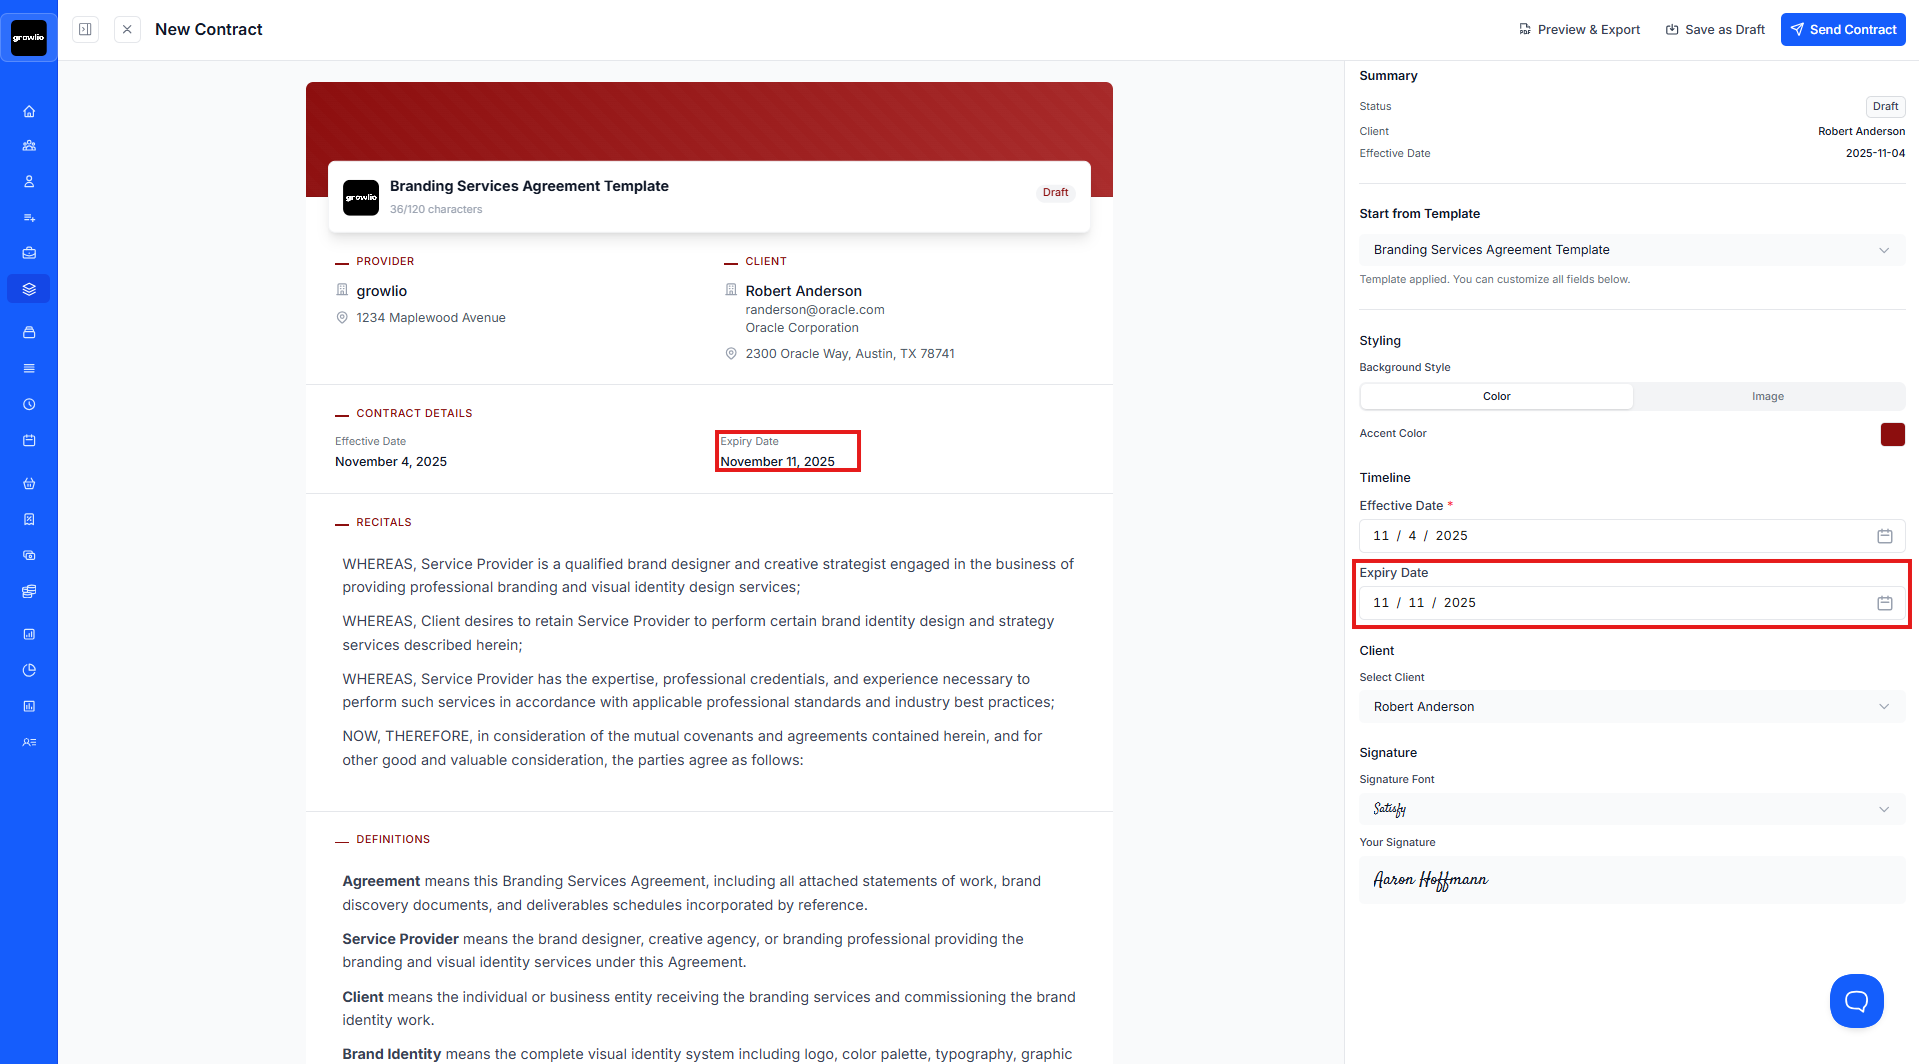Click the email randerson@oracle.com

[x=815, y=310]
